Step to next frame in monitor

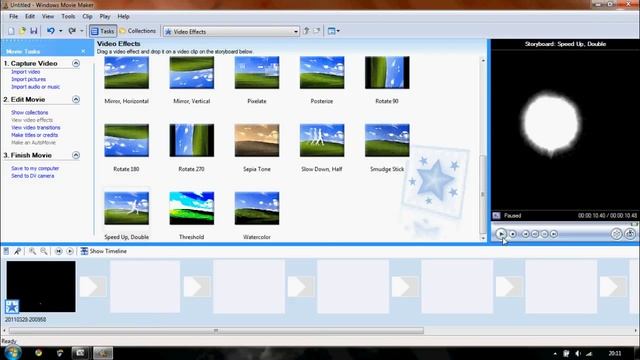(544, 234)
